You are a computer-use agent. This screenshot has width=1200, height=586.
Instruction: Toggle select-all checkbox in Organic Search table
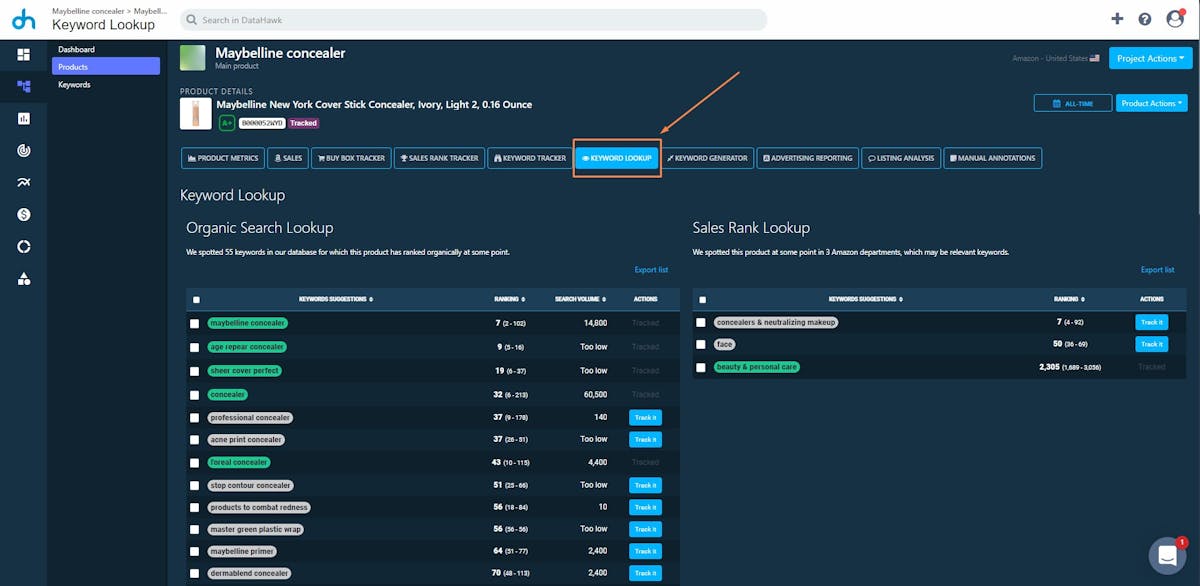click(x=196, y=299)
